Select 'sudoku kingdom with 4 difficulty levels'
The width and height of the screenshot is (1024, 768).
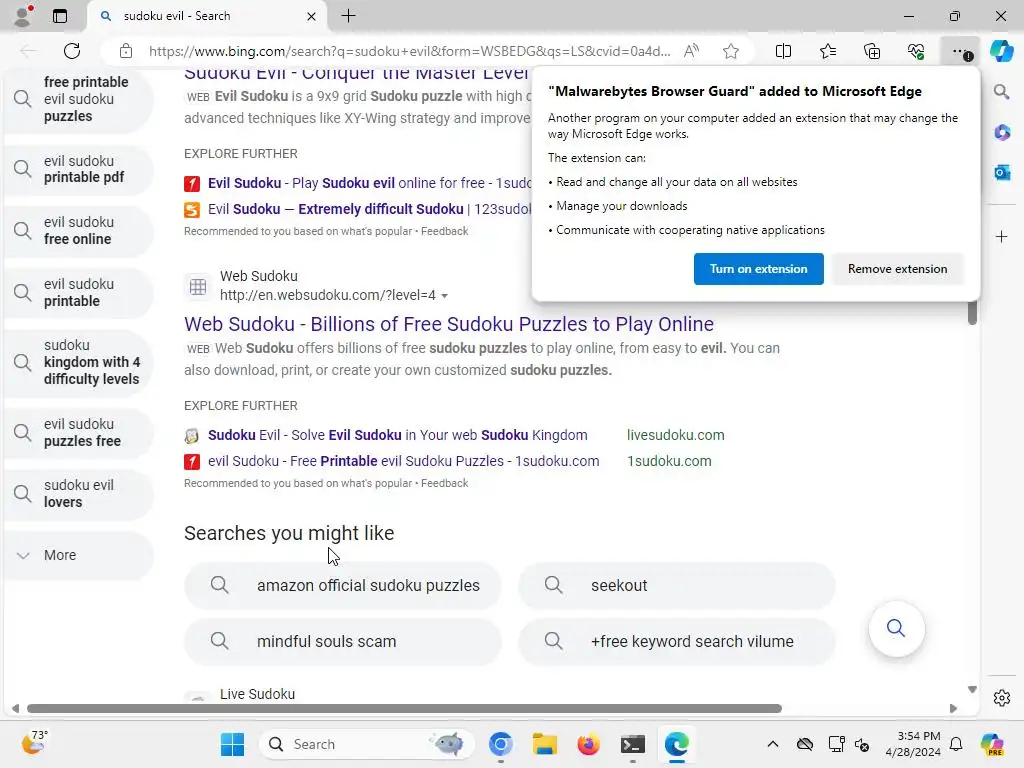click(78, 362)
